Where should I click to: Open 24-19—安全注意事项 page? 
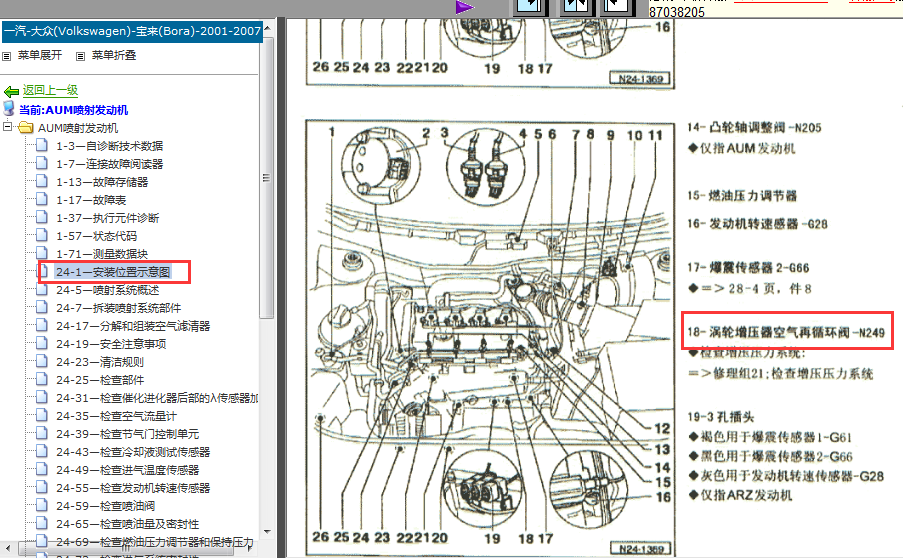point(111,344)
